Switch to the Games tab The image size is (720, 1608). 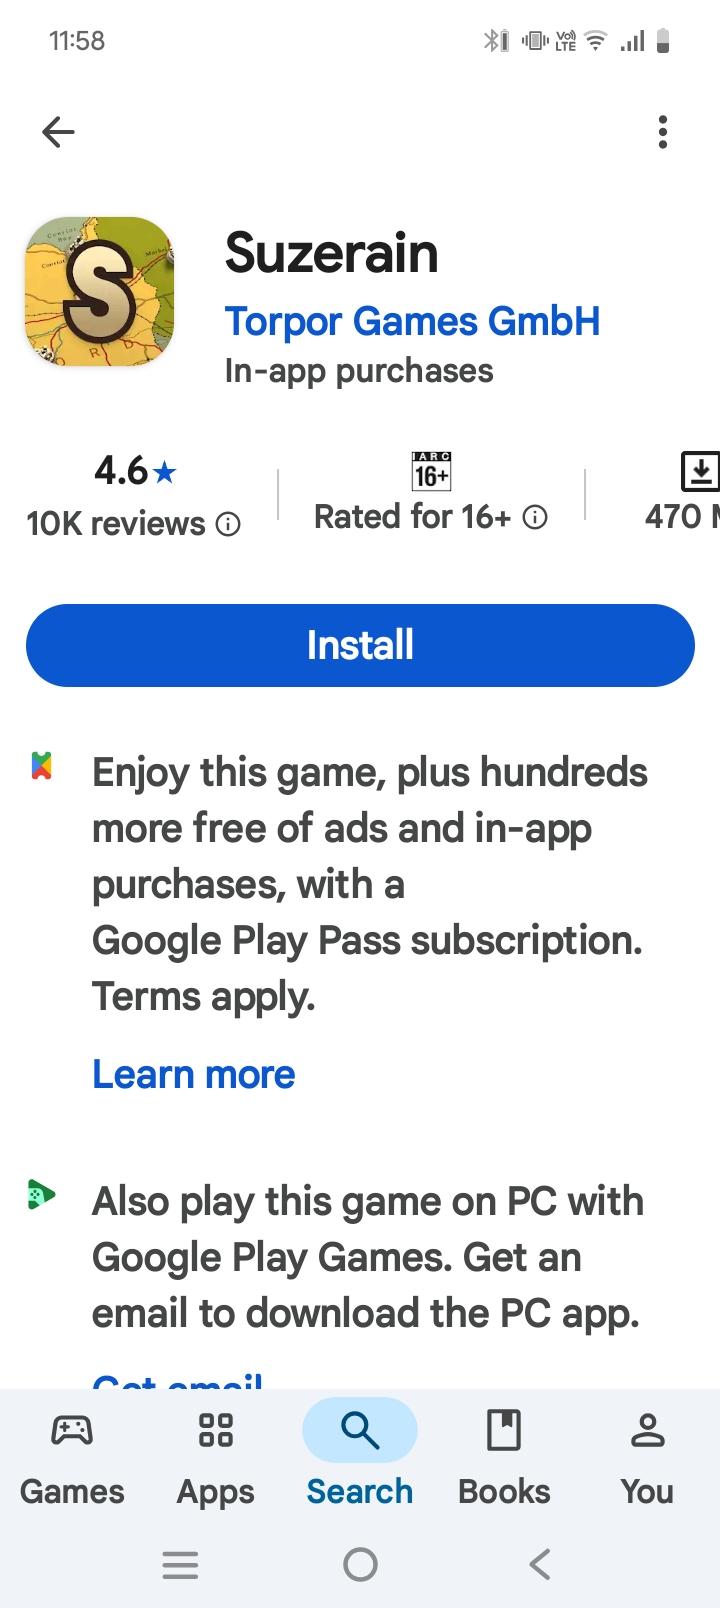(x=72, y=1451)
